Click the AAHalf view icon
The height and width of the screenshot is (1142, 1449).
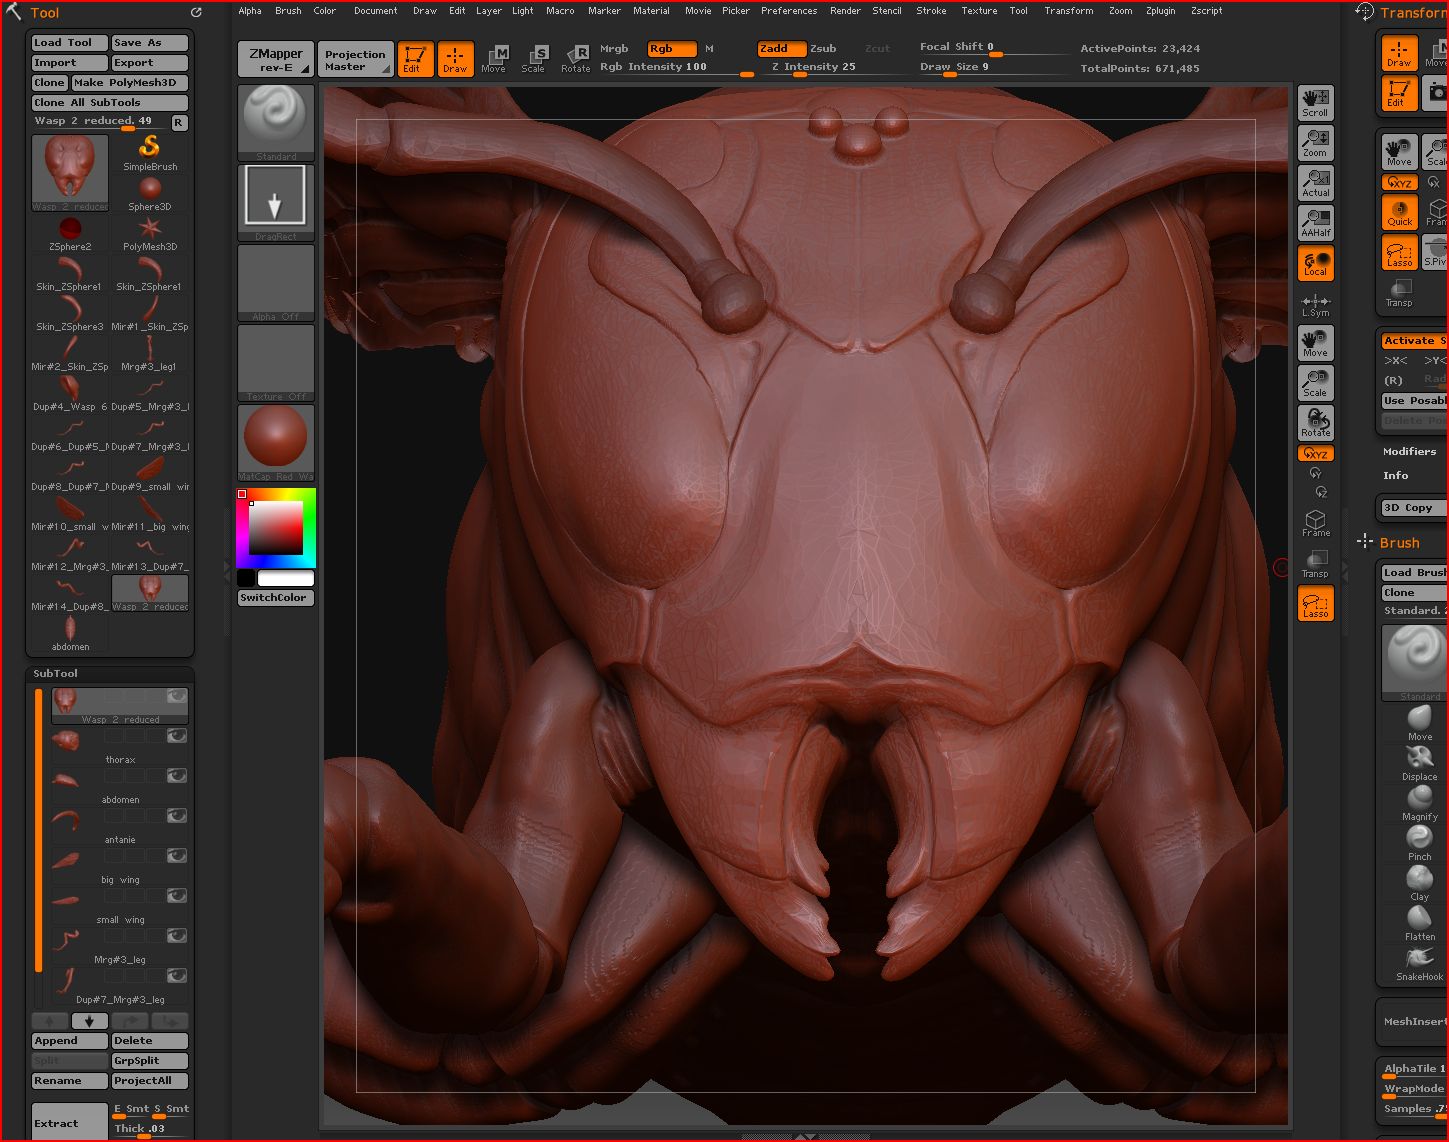pos(1315,223)
